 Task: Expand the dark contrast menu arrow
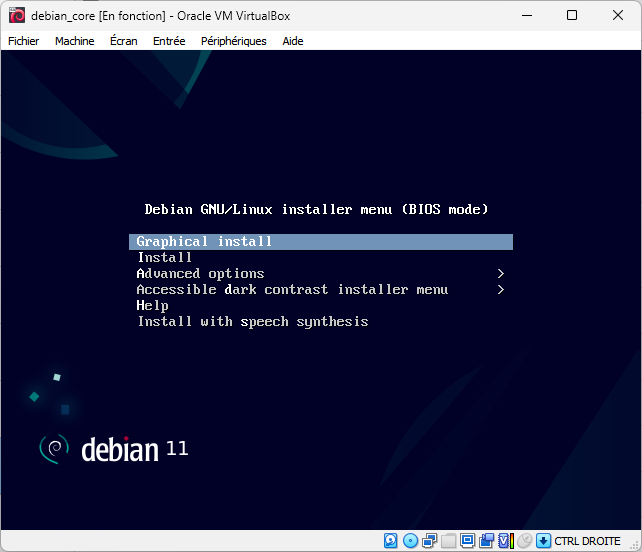tap(500, 290)
